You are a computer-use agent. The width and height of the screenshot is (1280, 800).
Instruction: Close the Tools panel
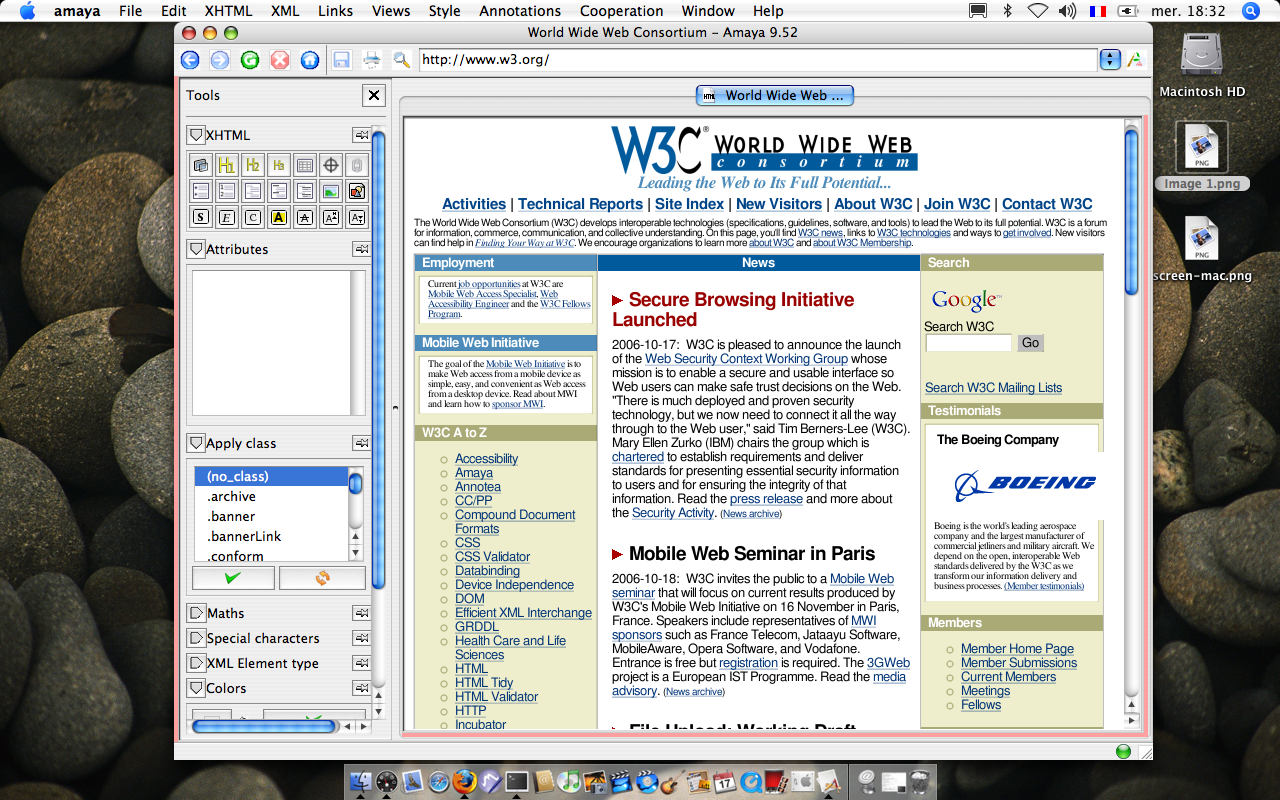(374, 96)
